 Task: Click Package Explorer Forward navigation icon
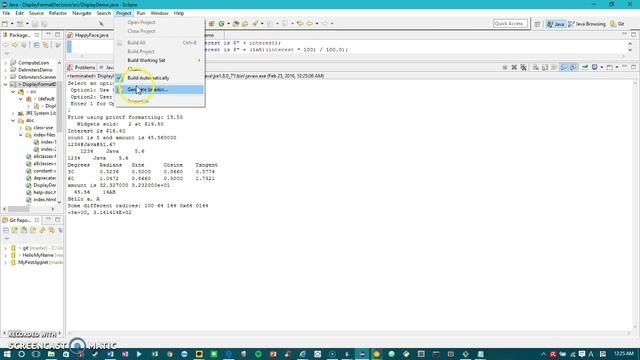pos(15,45)
